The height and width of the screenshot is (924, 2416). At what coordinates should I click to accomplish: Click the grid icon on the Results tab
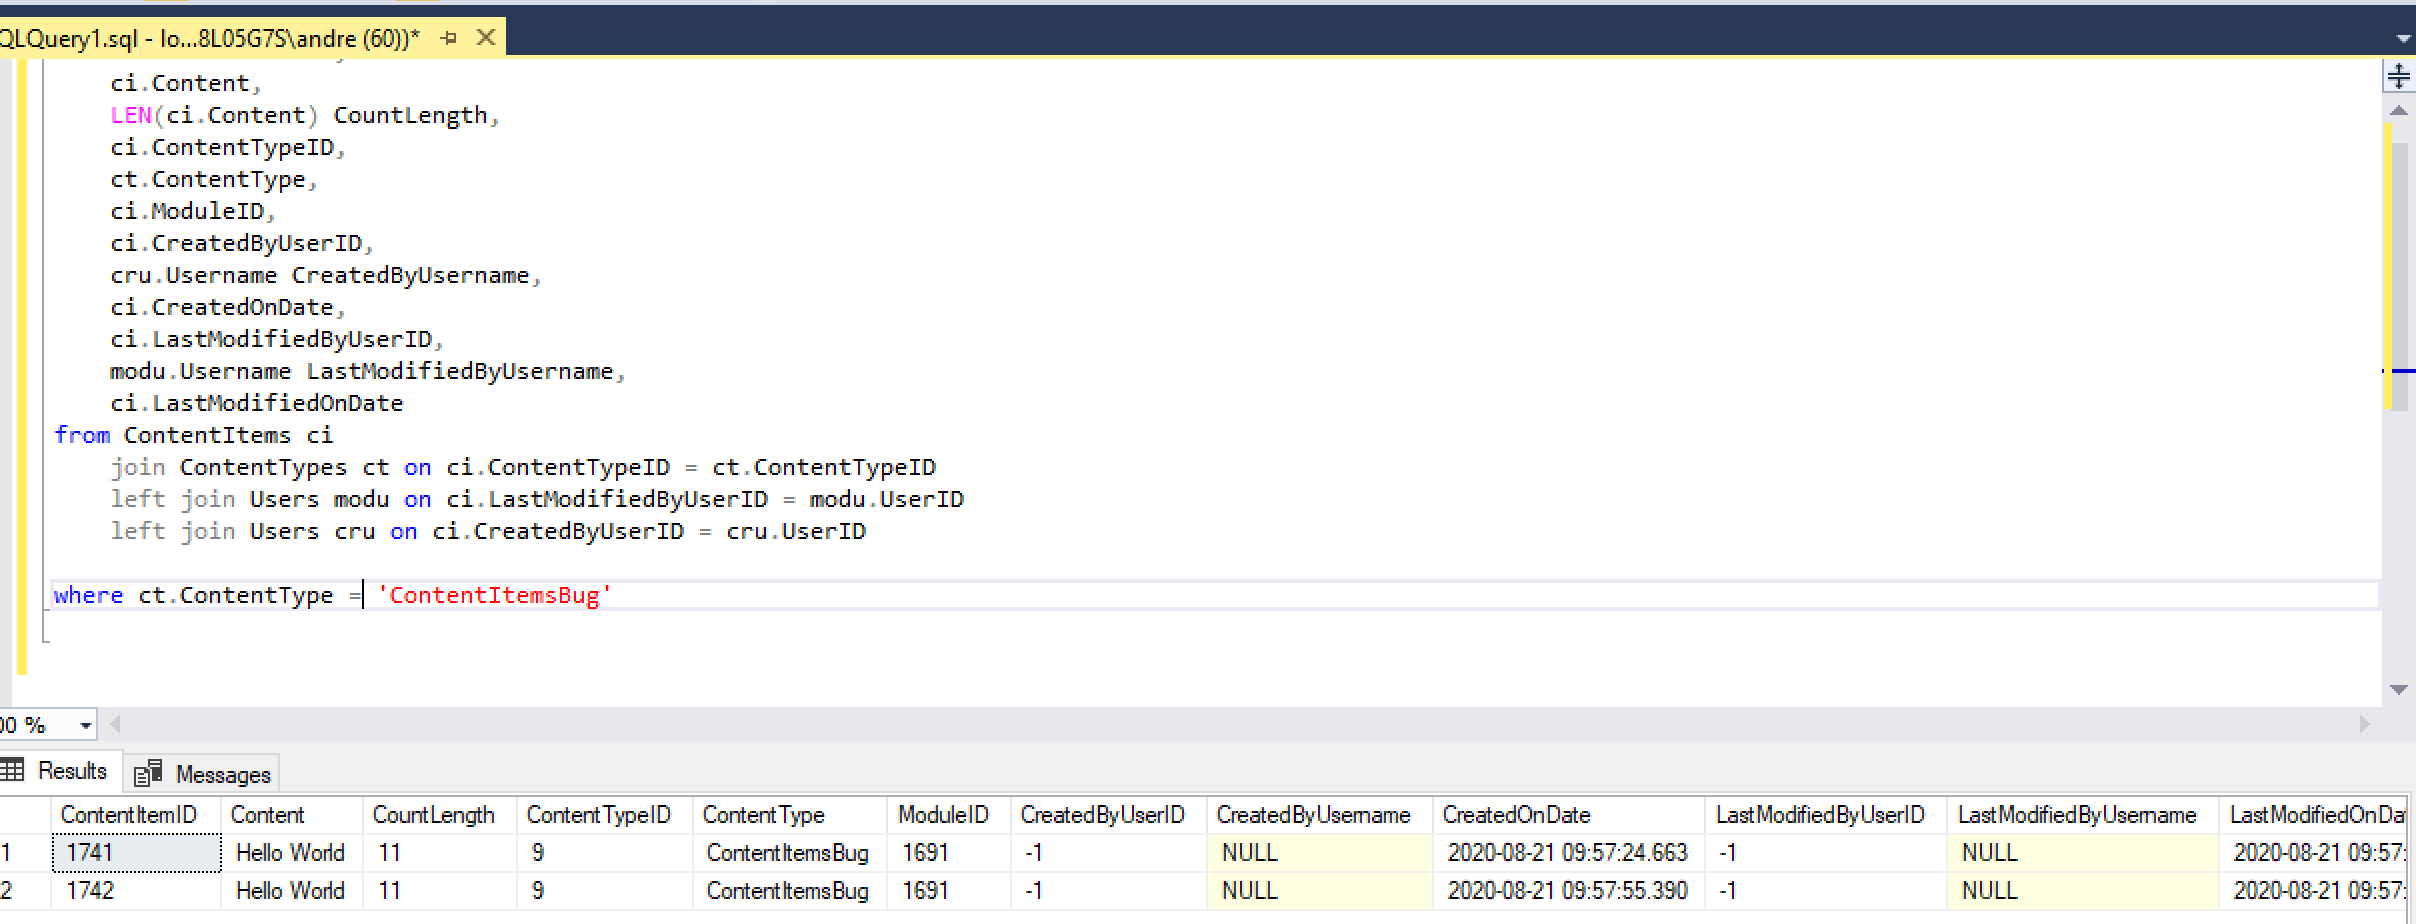(x=12, y=770)
